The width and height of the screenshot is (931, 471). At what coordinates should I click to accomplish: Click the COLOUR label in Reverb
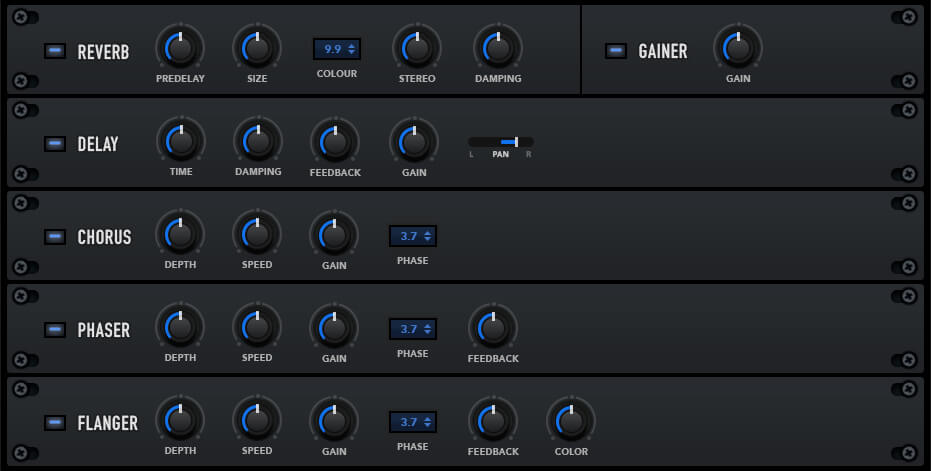[337, 74]
